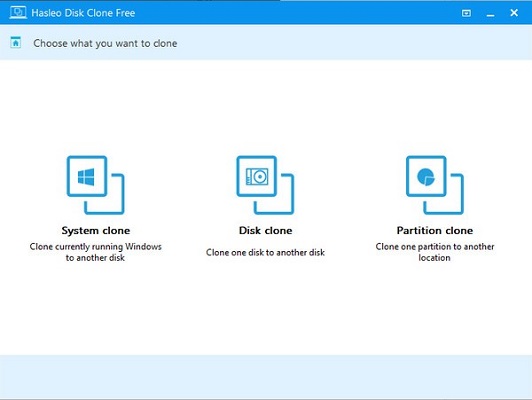Minimize the Hasleo Disk Clone window
The height and width of the screenshot is (400, 532).
(490, 14)
